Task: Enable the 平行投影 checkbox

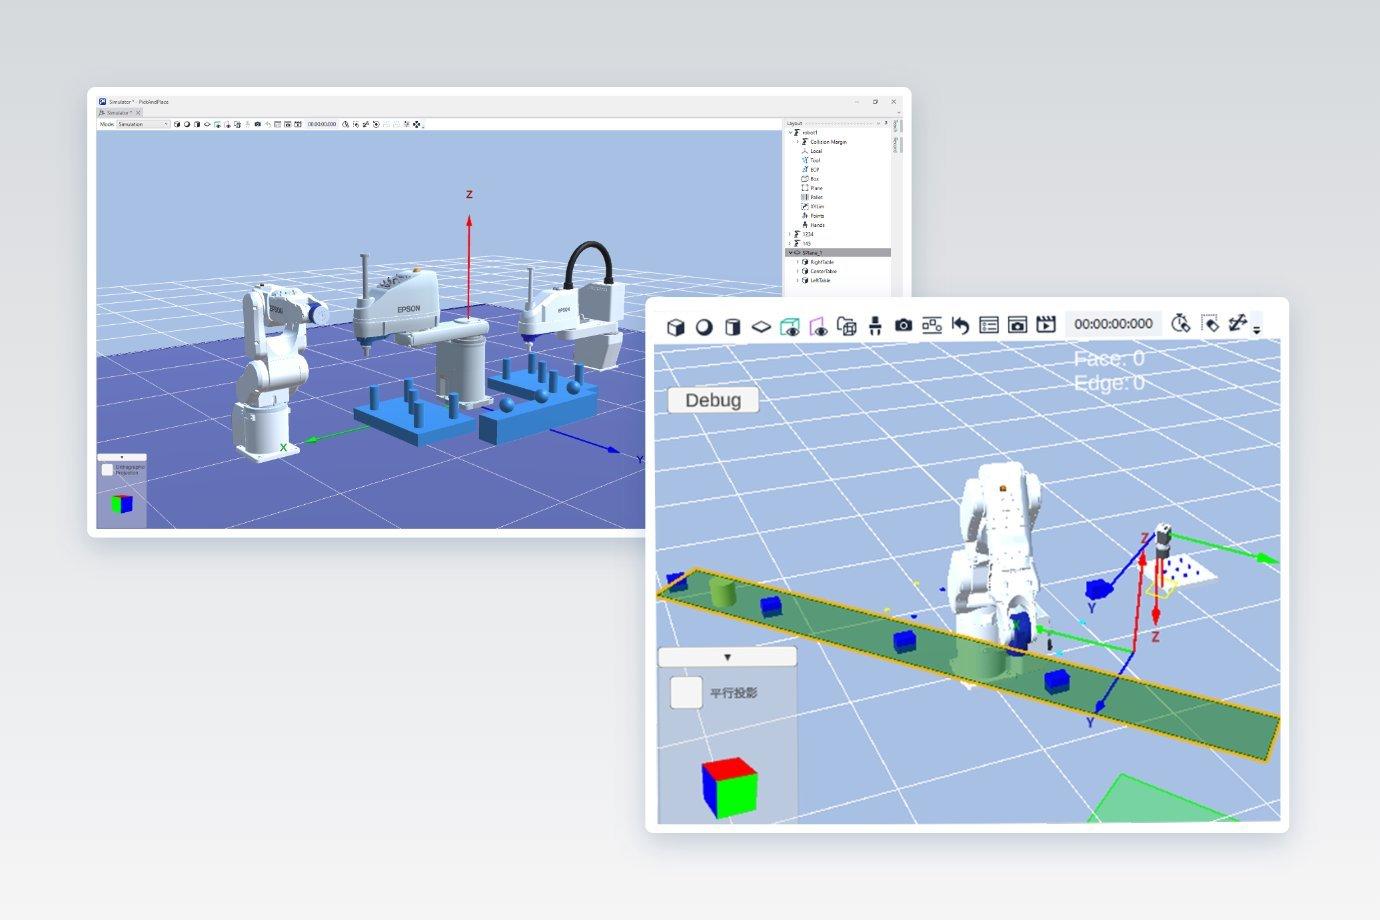Action: point(686,692)
